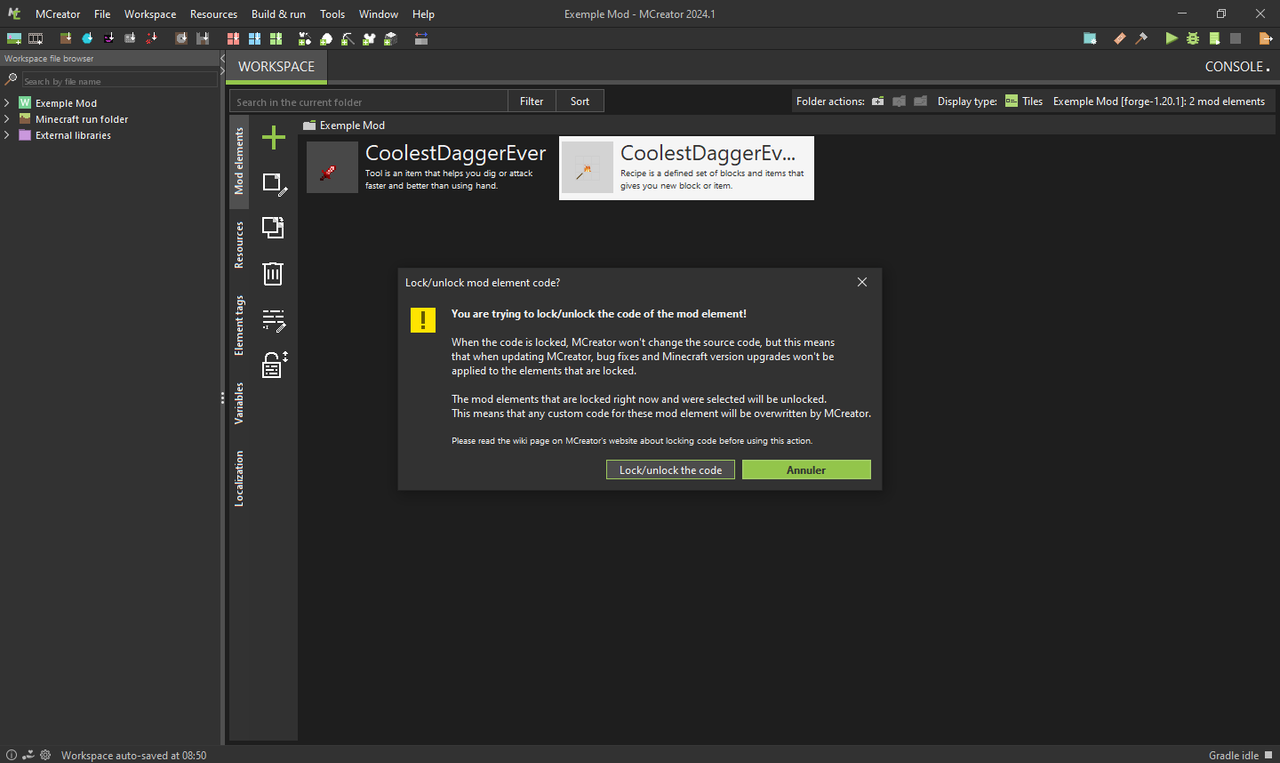
Task: Click the armor pack creator icon
Action: click(369, 39)
